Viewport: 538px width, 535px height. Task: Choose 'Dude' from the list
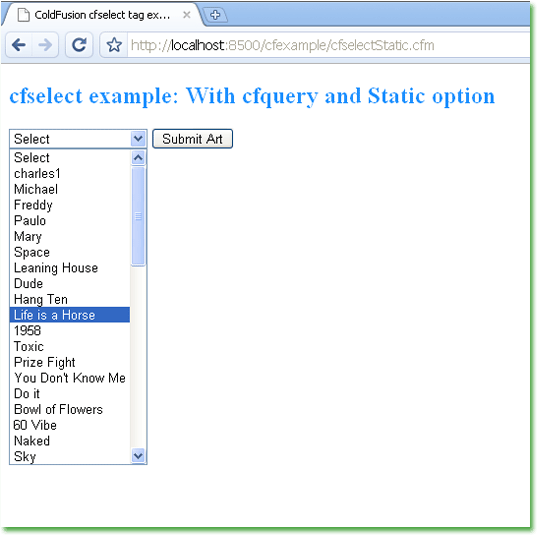[x=70, y=284]
